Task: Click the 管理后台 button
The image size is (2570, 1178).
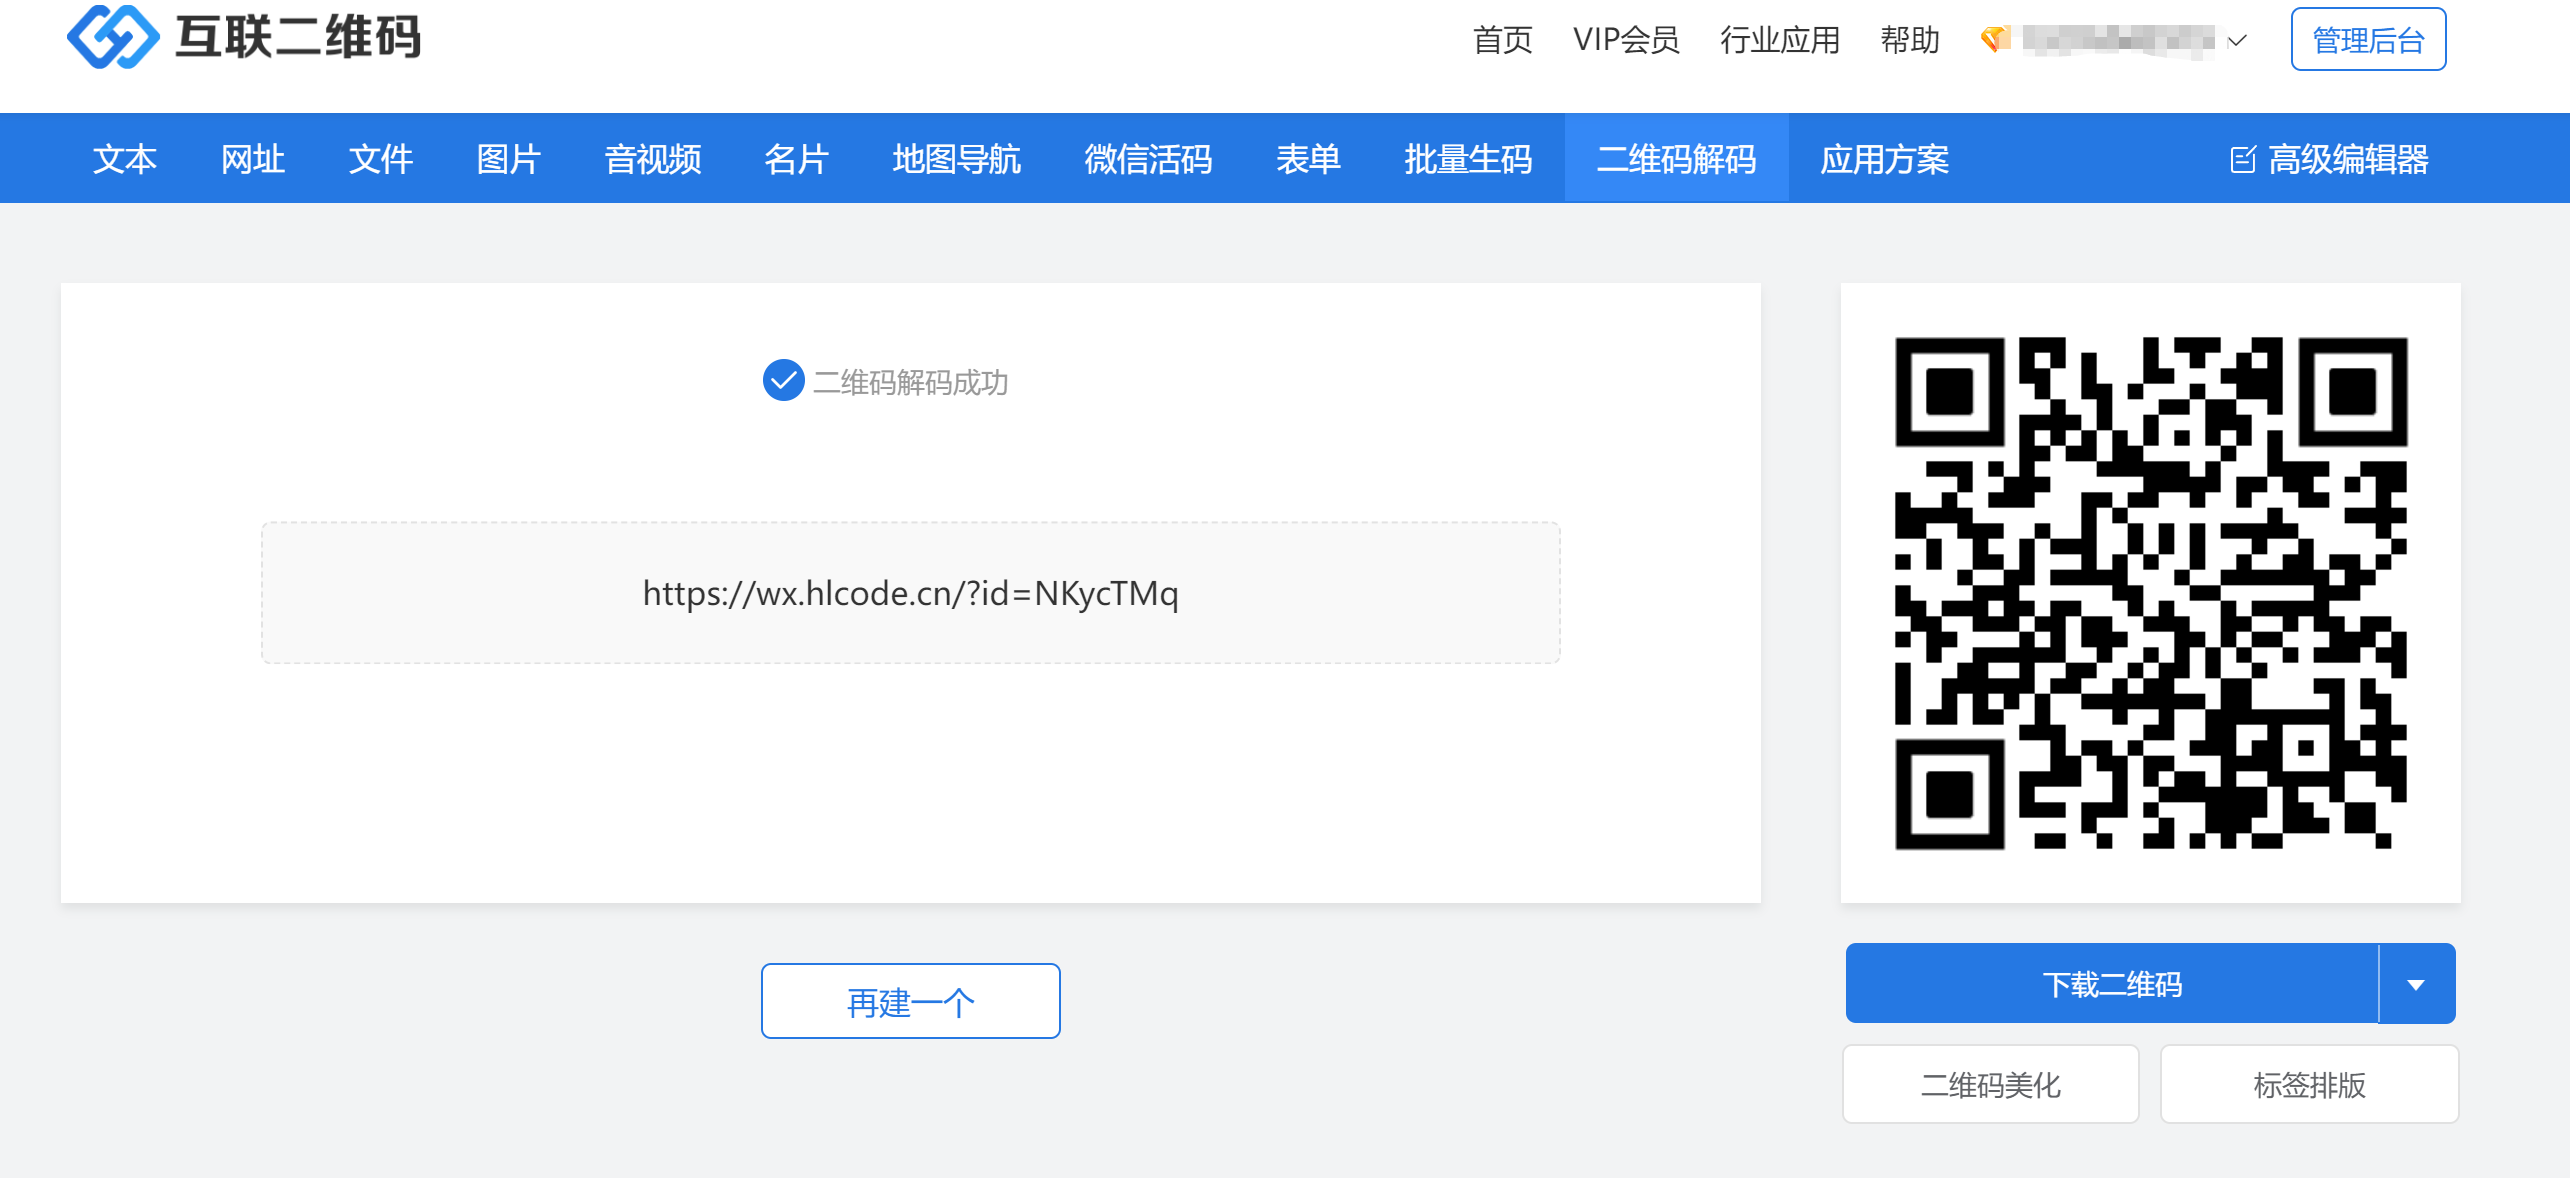Action: 2369,39
